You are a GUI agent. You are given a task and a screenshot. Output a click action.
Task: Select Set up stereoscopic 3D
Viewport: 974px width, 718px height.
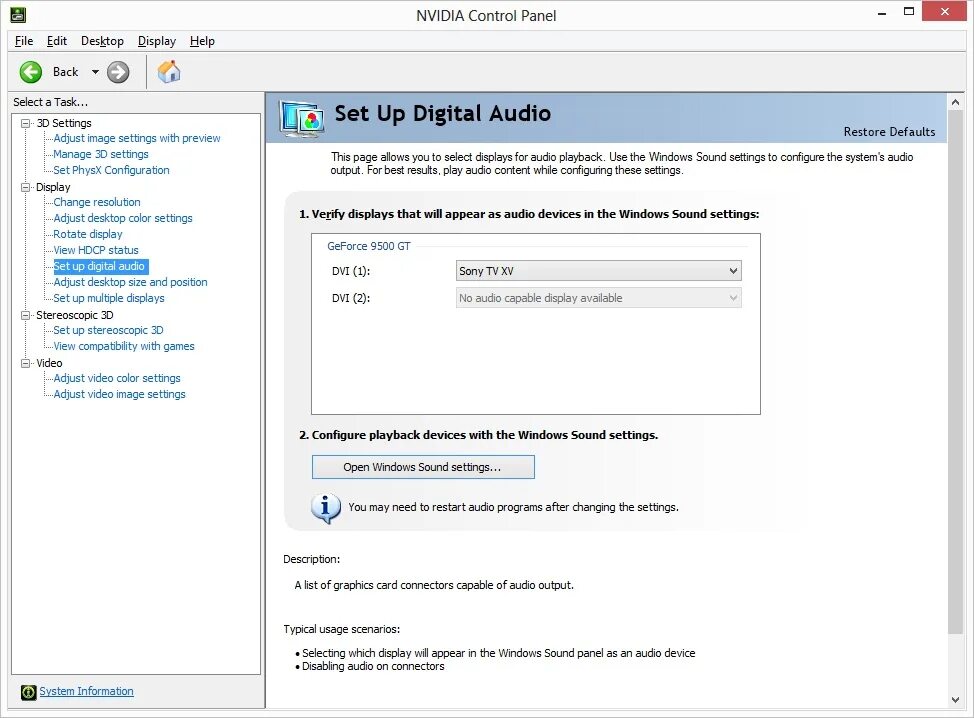click(x=108, y=330)
